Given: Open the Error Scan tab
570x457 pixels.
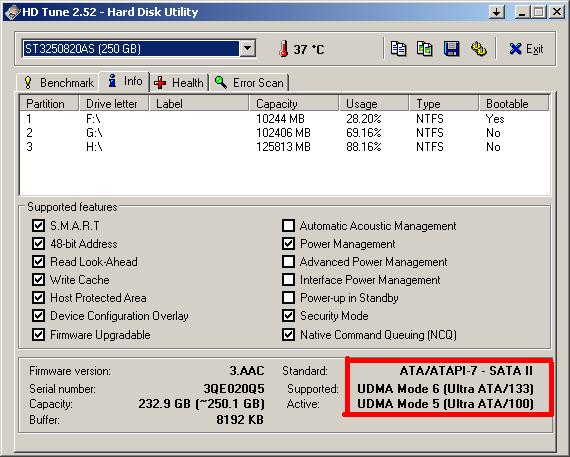Looking at the screenshot, I should 249,83.
